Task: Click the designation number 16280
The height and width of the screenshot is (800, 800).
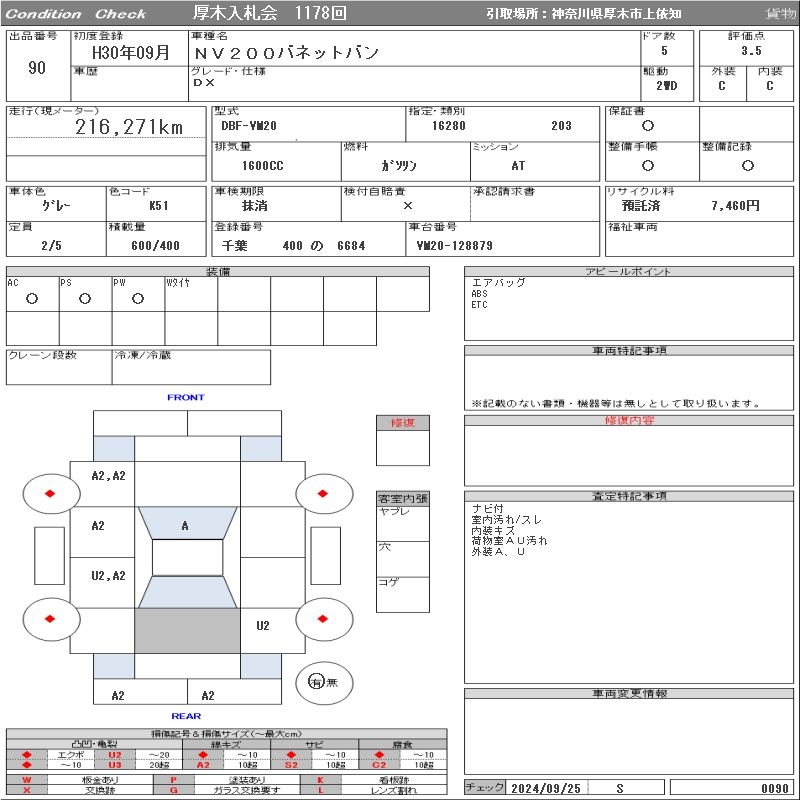Action: coord(448,126)
